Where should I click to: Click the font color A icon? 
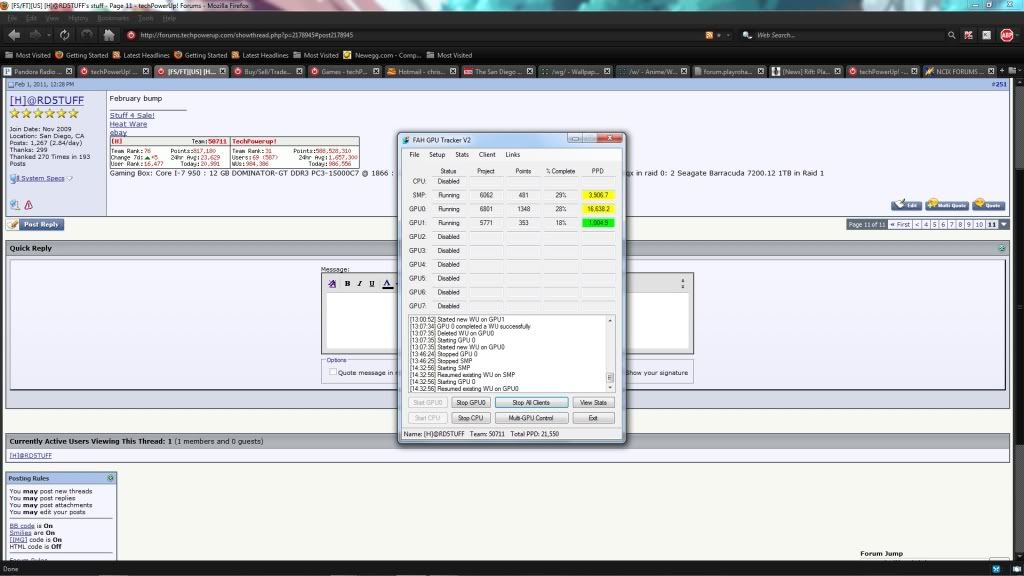pyautogui.click(x=387, y=283)
